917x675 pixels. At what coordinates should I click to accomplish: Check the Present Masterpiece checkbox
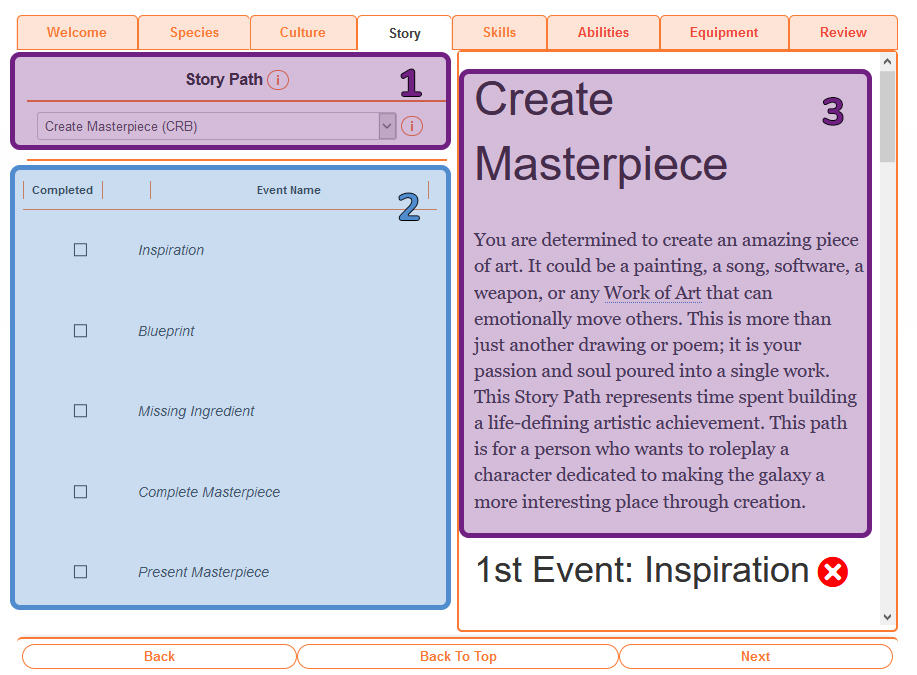[x=81, y=572]
